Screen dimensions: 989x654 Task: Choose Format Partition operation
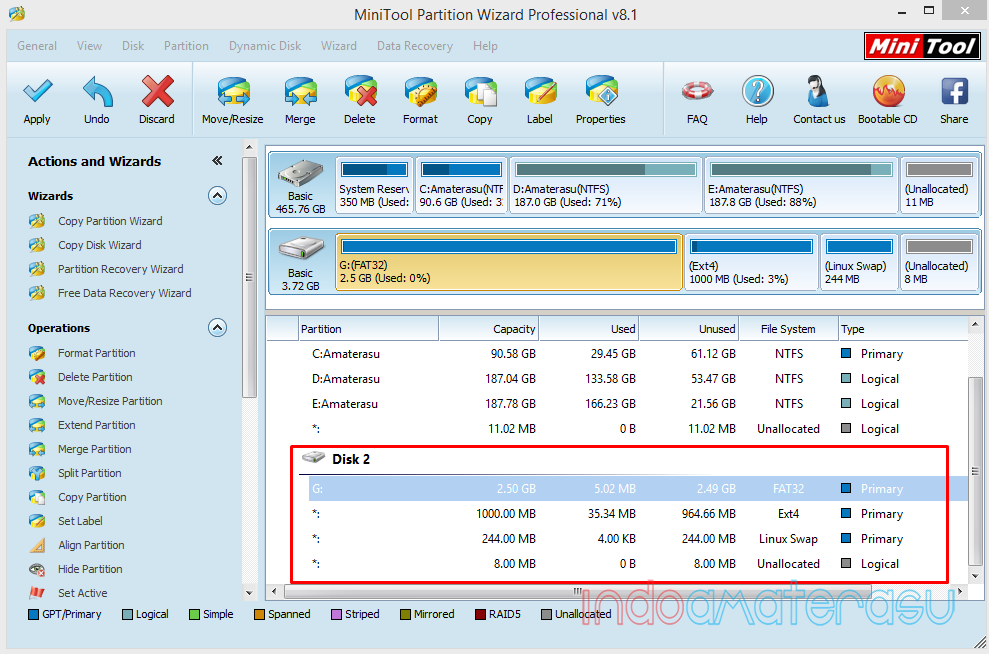tap(97, 353)
